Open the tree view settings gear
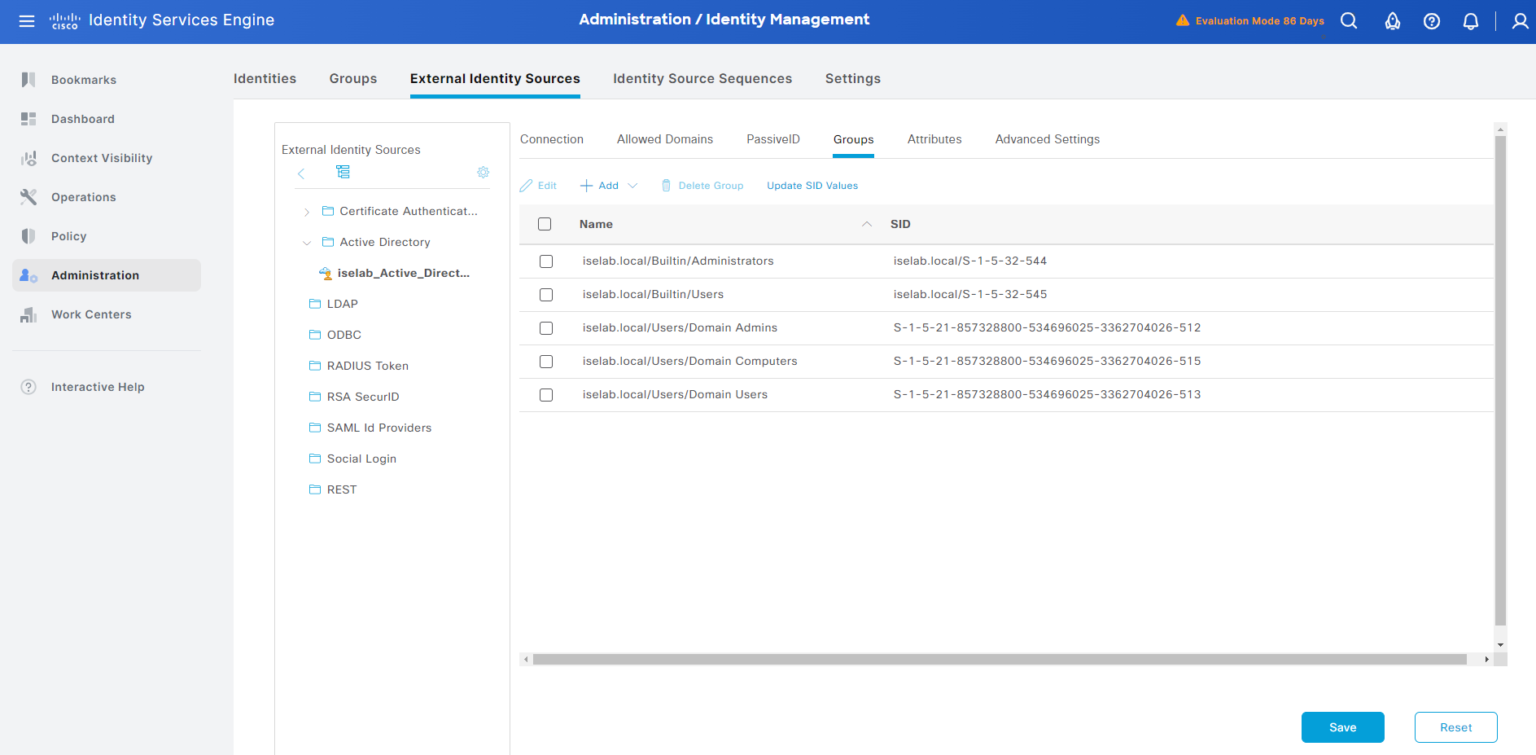1536x755 pixels. 483,172
